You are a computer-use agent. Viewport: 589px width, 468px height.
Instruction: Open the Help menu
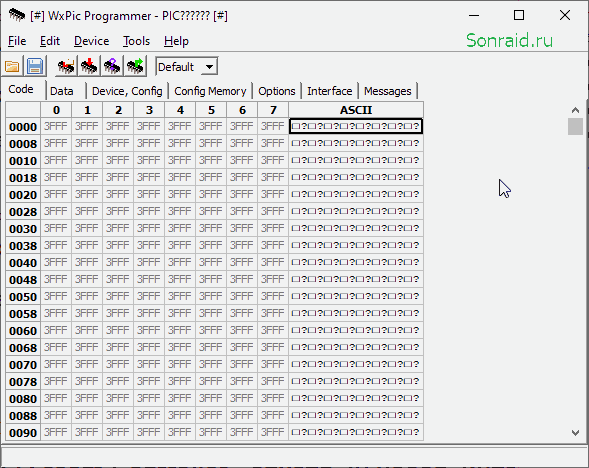176,41
